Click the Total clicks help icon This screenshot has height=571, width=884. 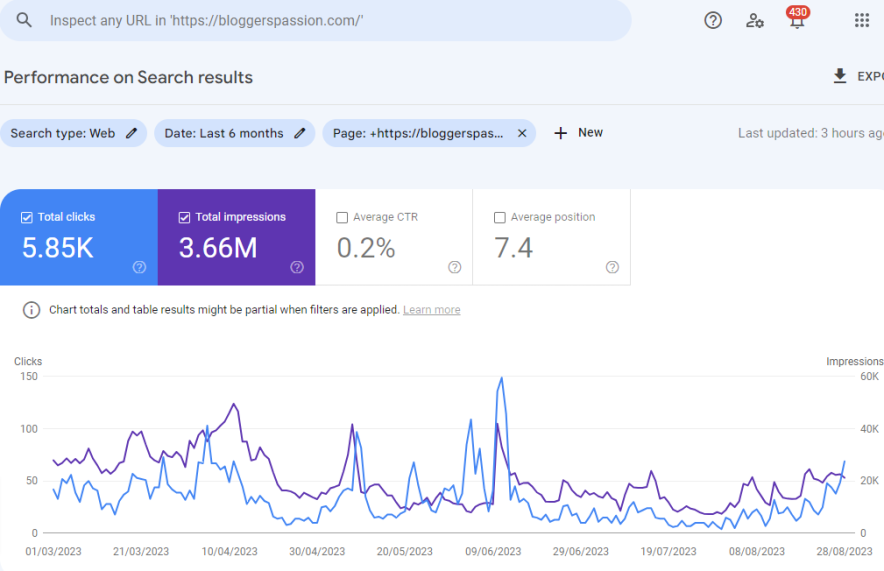(140, 267)
